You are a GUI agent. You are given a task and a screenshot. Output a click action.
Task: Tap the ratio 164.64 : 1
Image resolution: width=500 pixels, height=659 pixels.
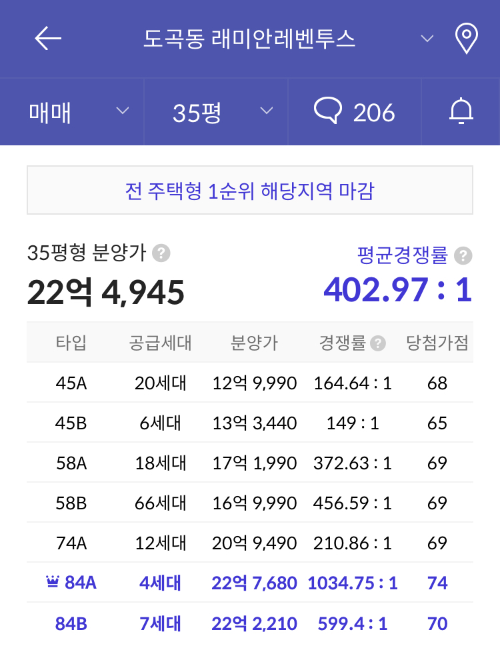(x=353, y=383)
